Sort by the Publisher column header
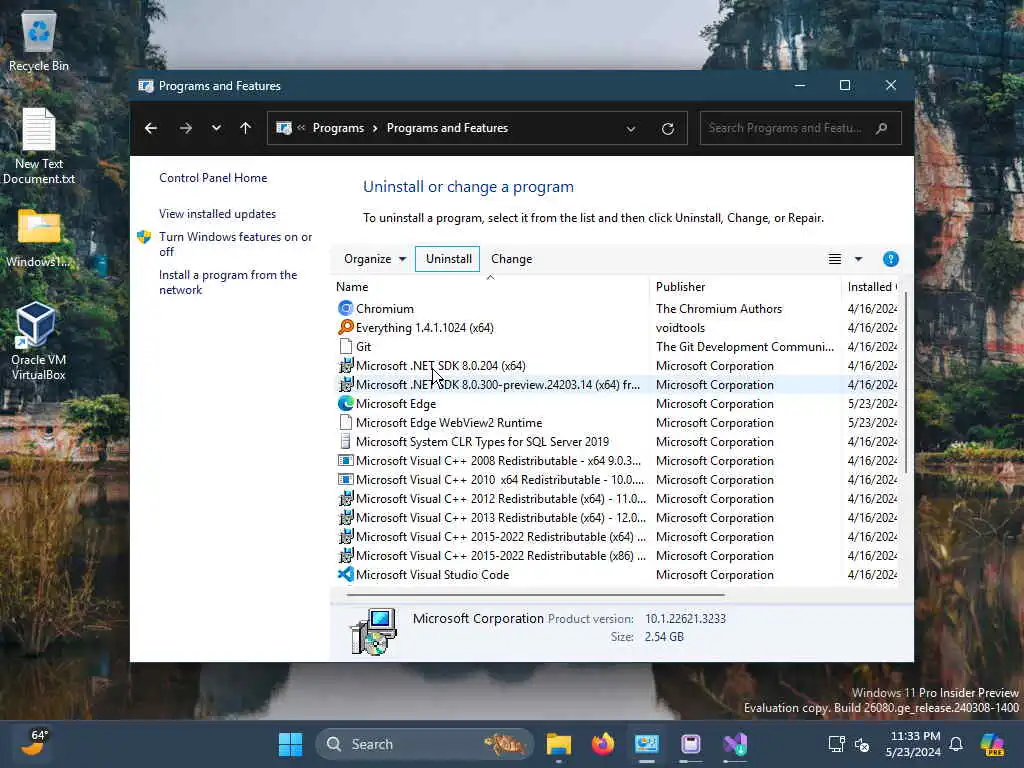 (x=746, y=287)
